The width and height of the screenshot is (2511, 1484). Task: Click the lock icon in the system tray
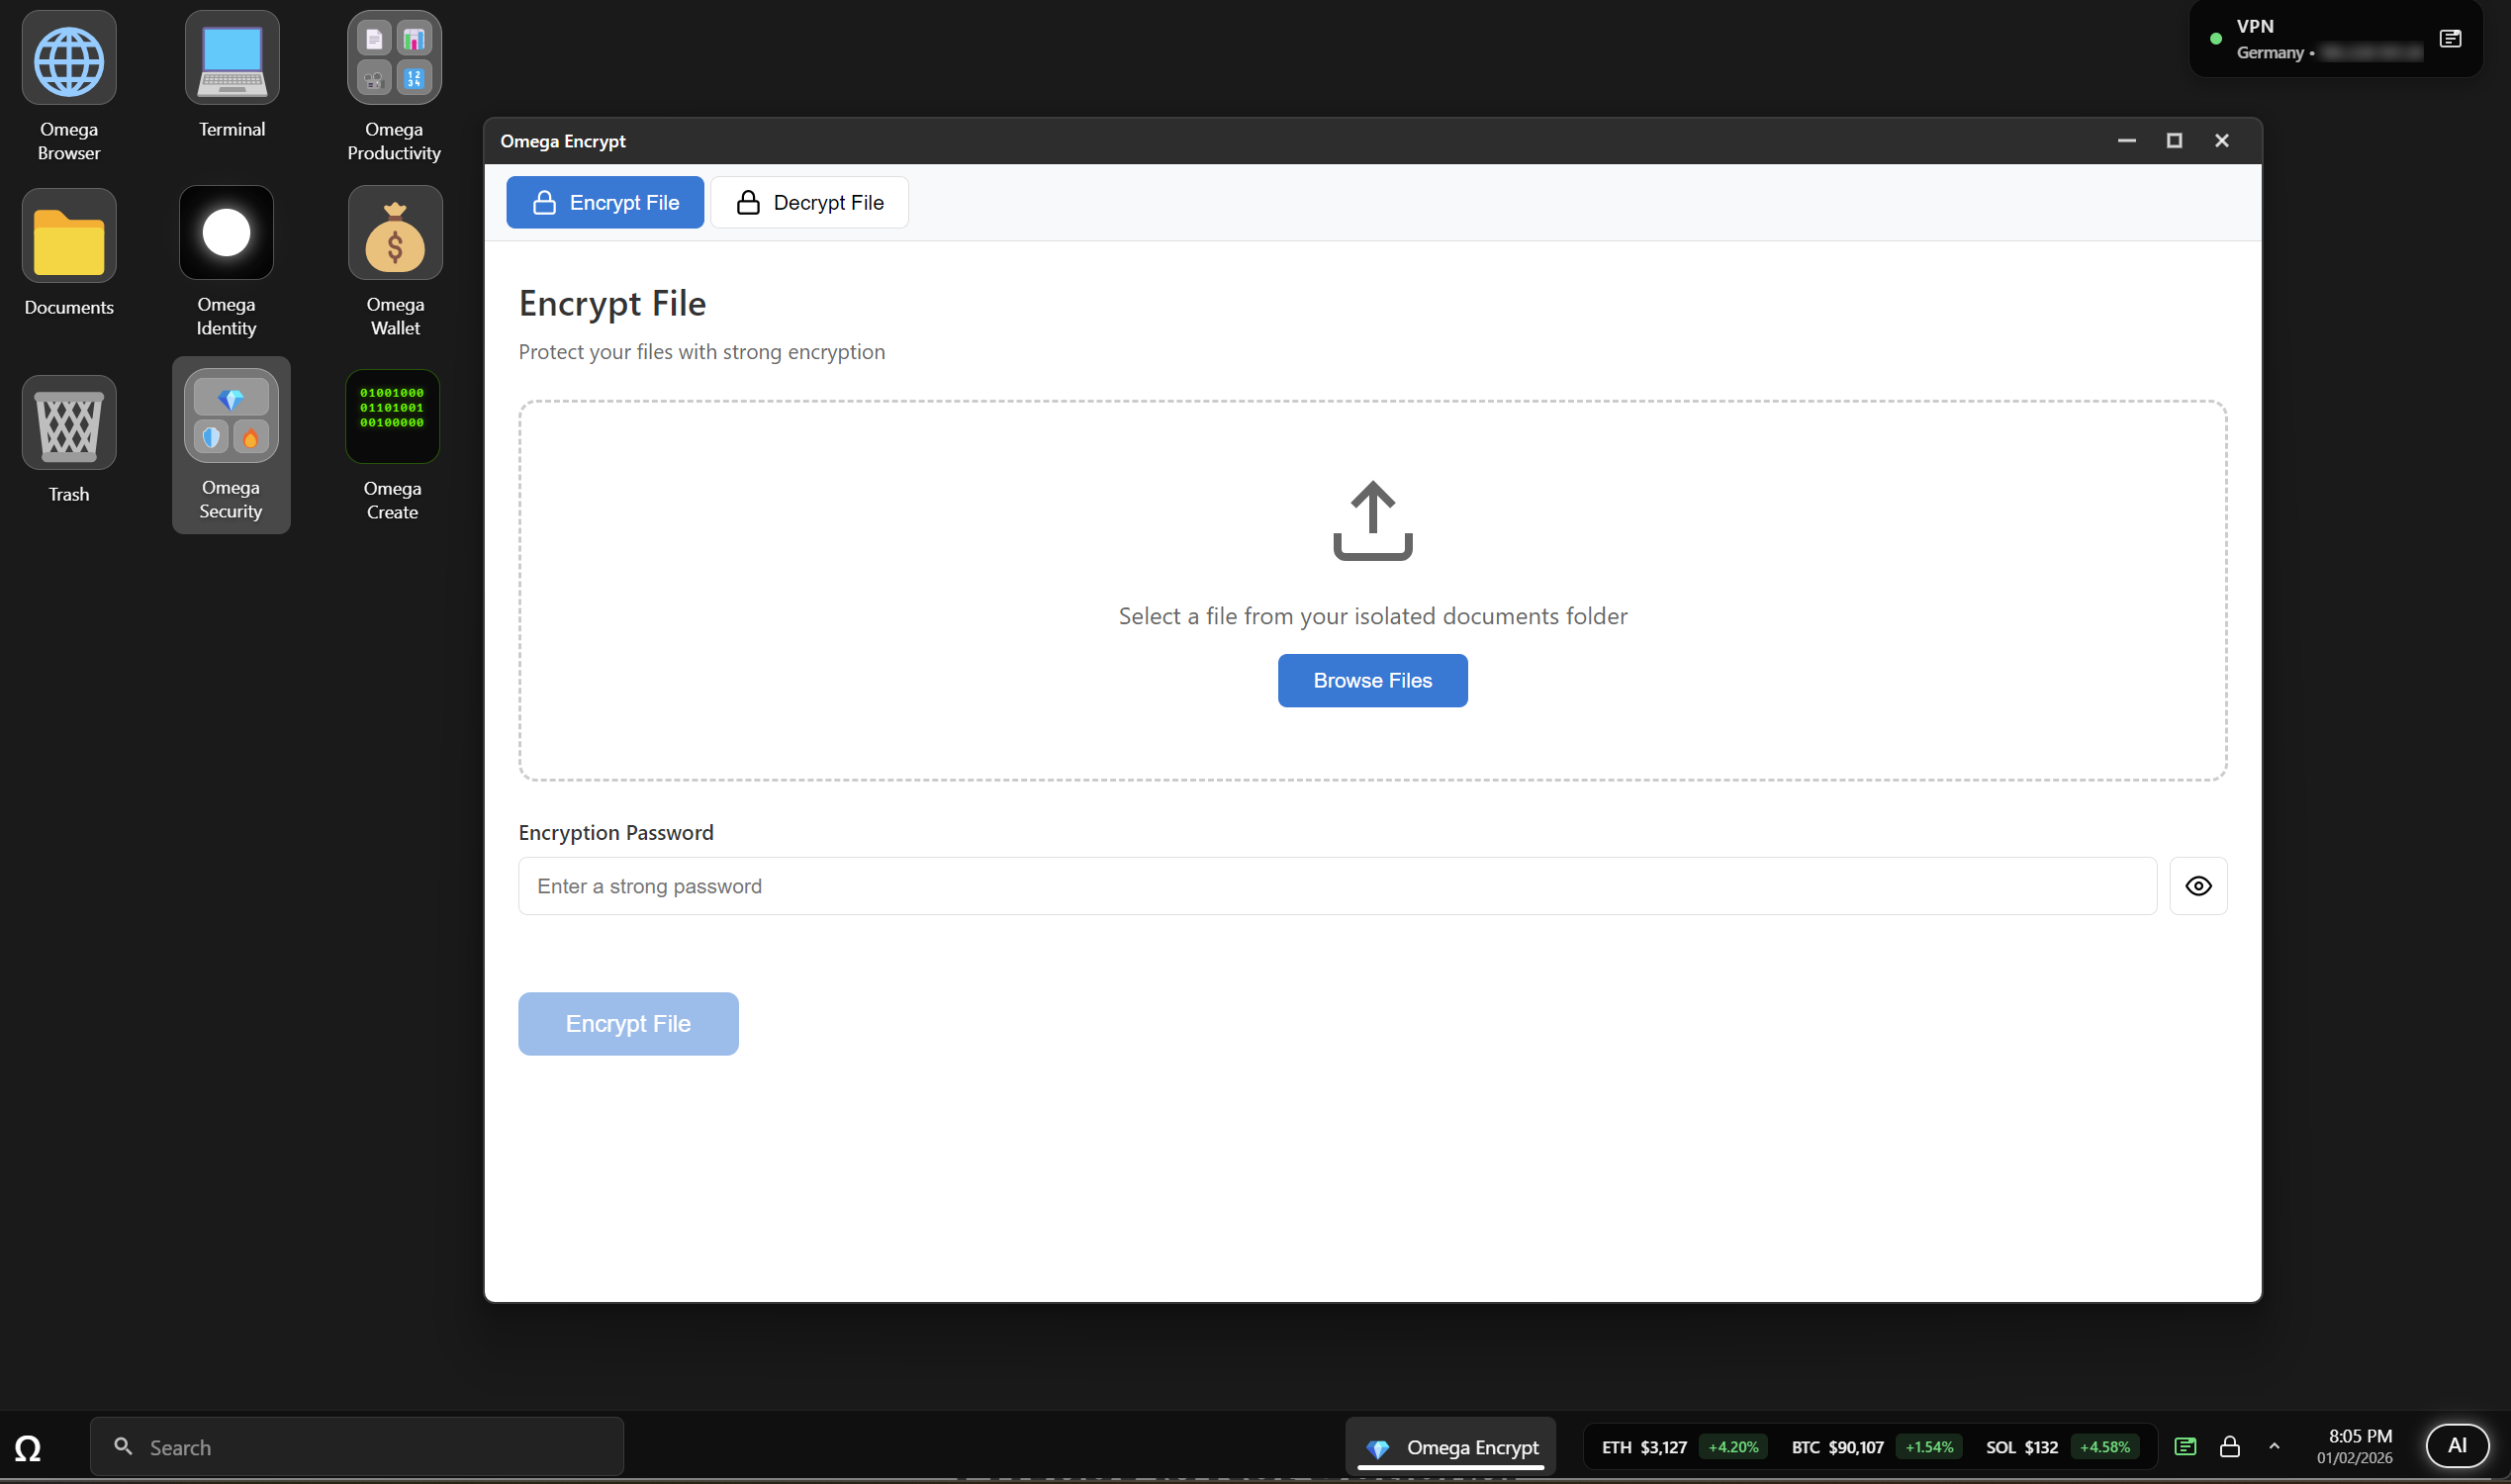click(2232, 1446)
